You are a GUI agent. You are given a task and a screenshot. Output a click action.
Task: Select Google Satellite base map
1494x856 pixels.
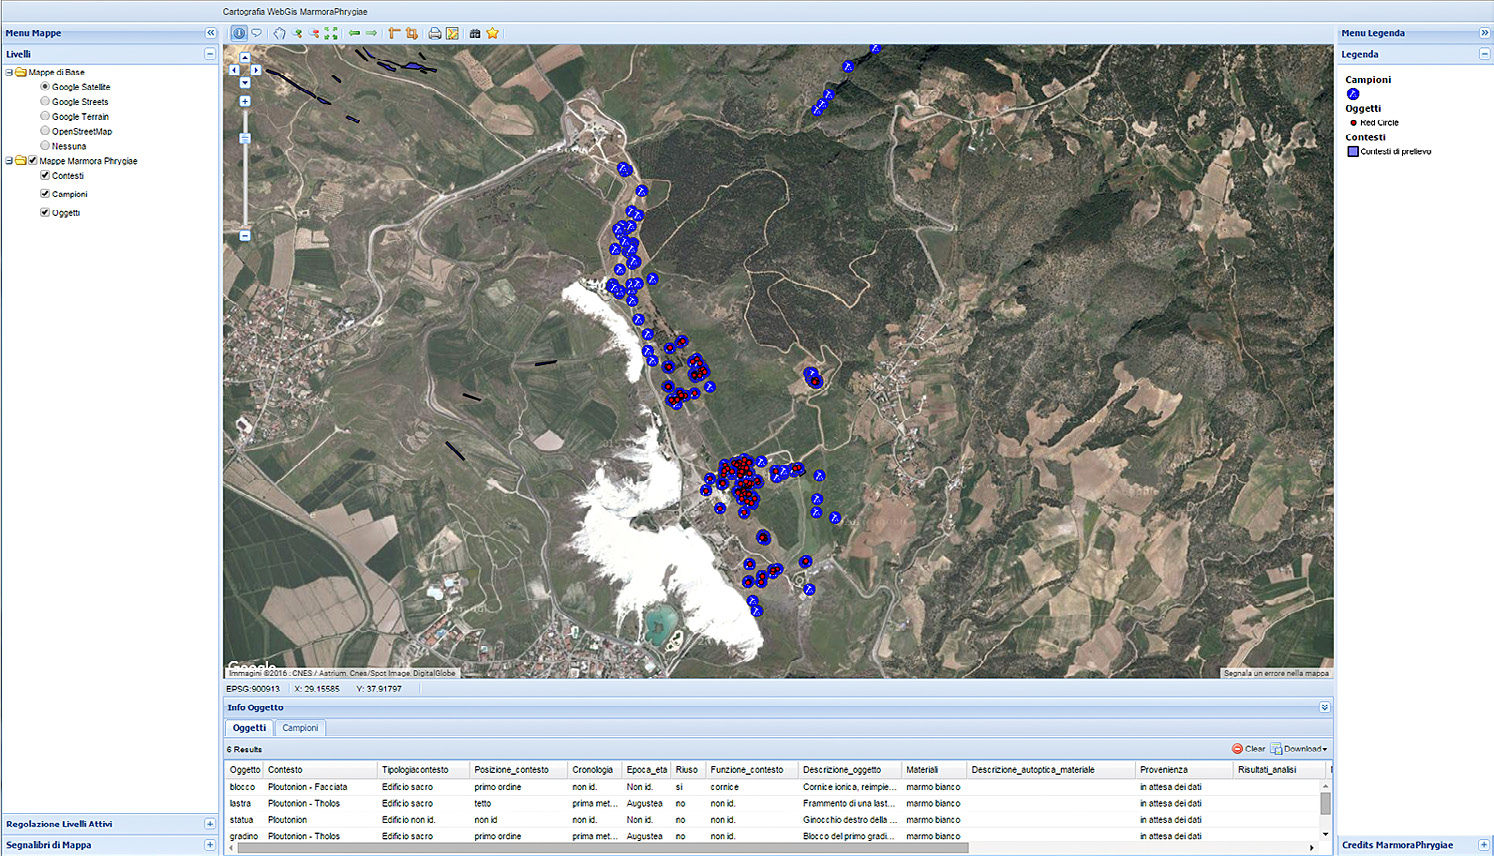point(45,87)
